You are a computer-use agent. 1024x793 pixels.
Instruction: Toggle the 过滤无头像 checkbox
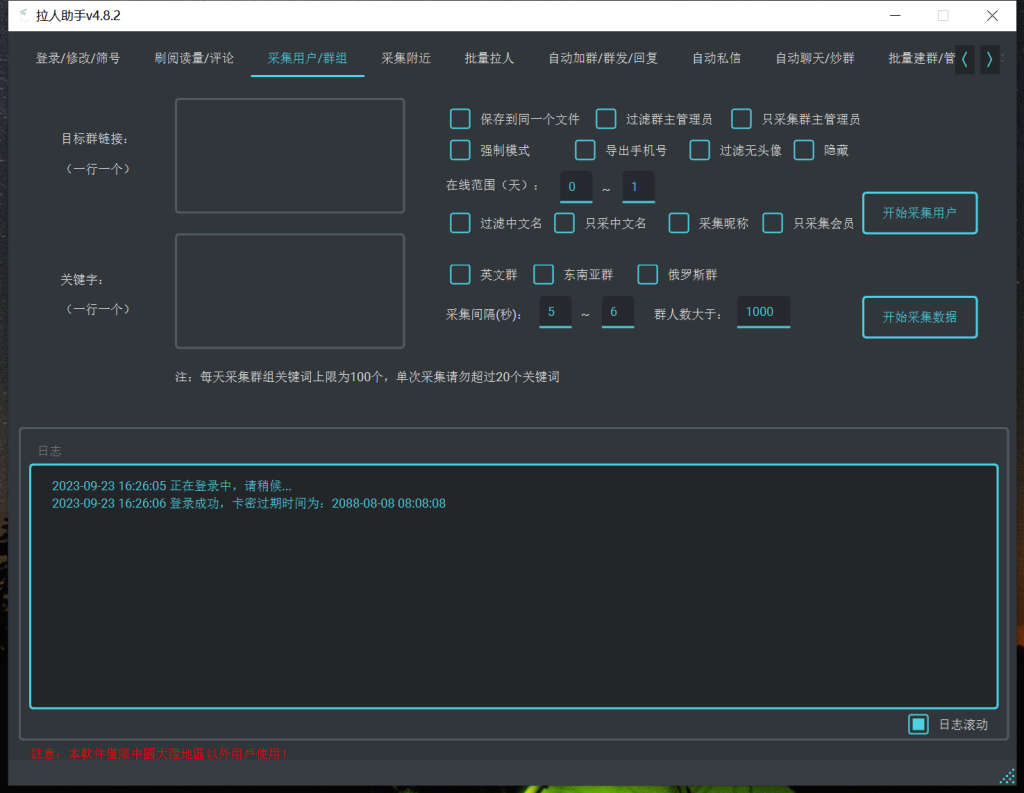point(700,150)
